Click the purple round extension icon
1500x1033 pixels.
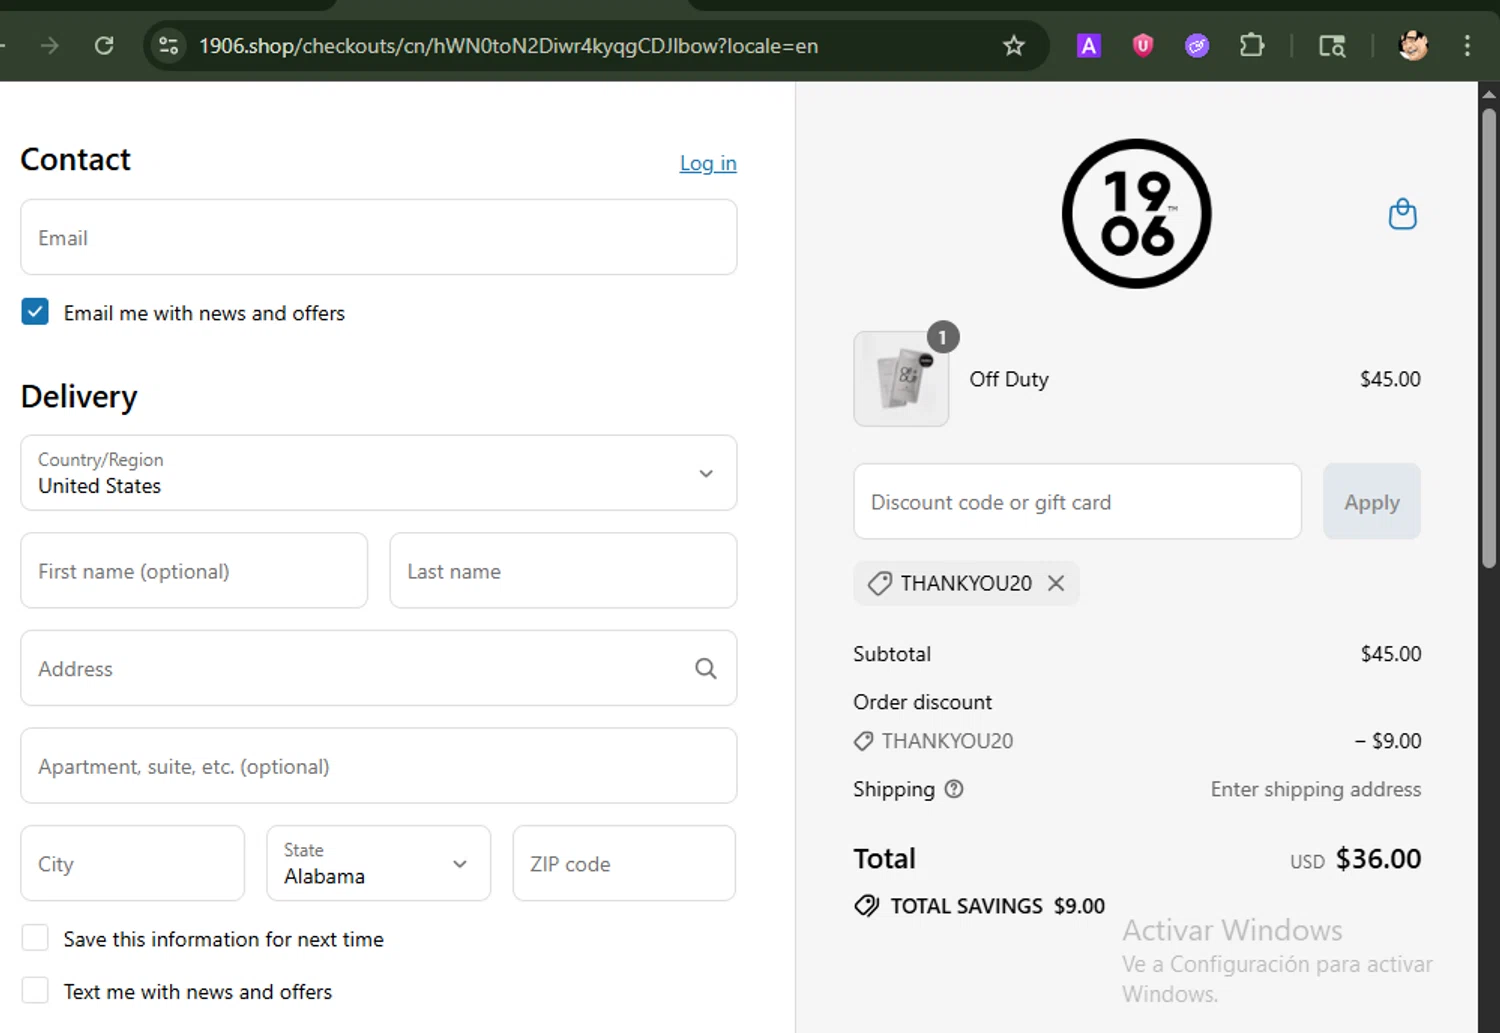[1196, 45]
